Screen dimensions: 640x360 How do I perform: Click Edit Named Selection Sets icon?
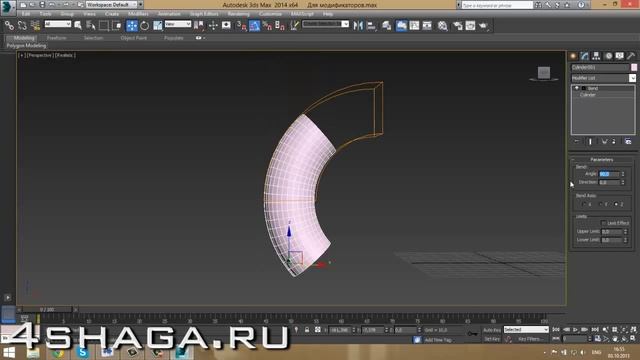294,26
